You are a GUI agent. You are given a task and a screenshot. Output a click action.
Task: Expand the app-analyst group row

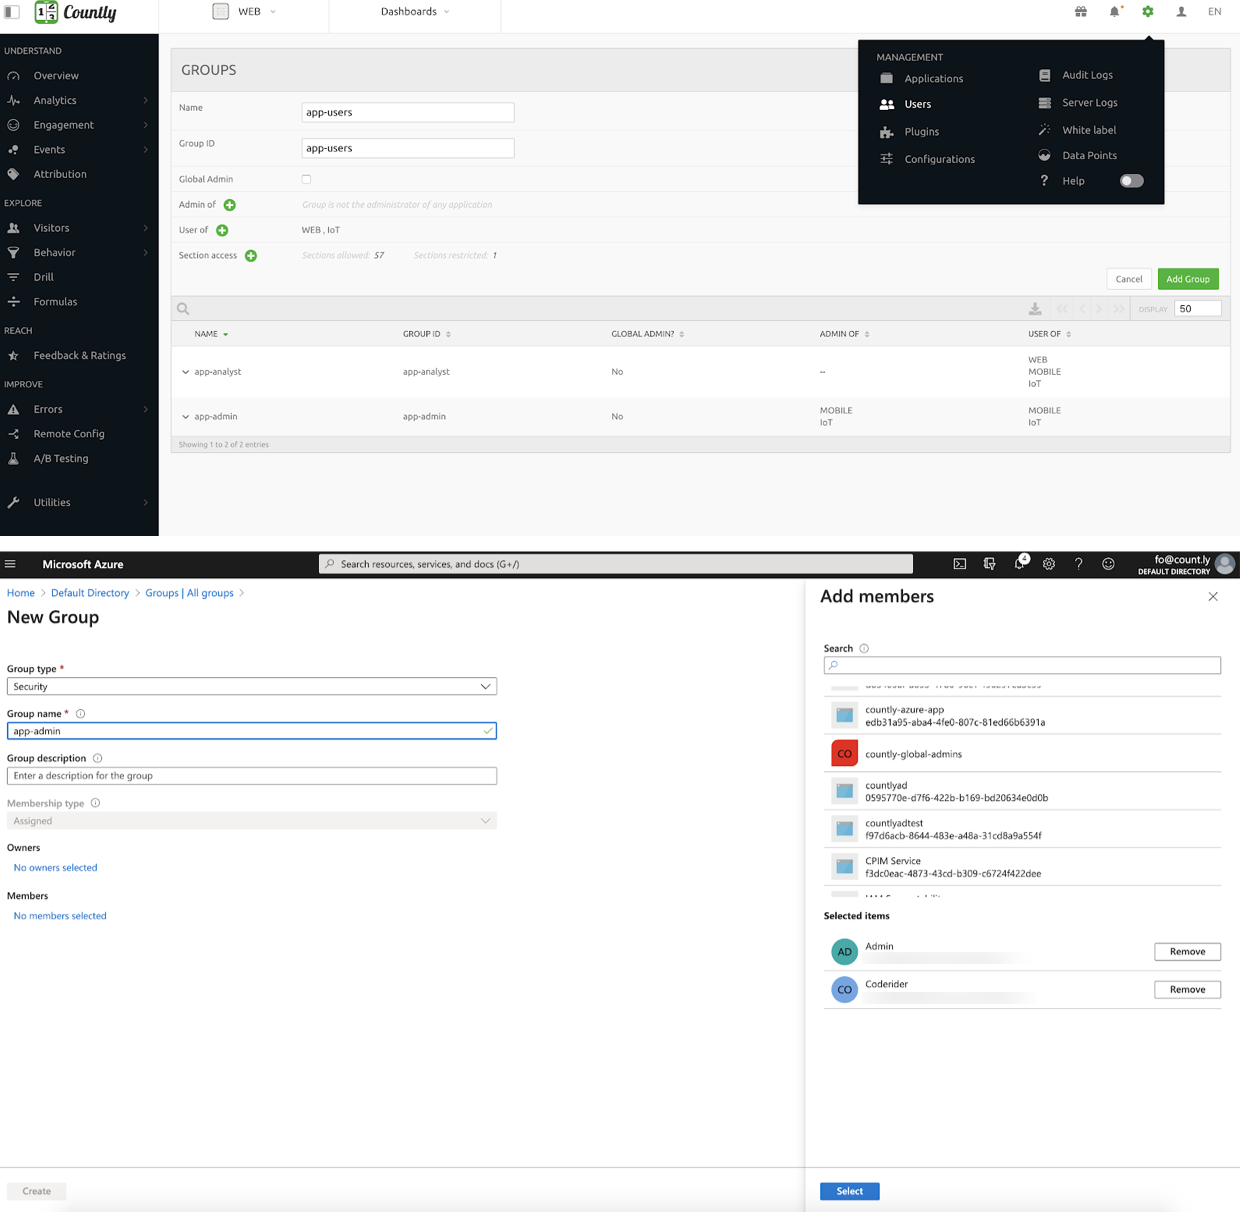(186, 372)
